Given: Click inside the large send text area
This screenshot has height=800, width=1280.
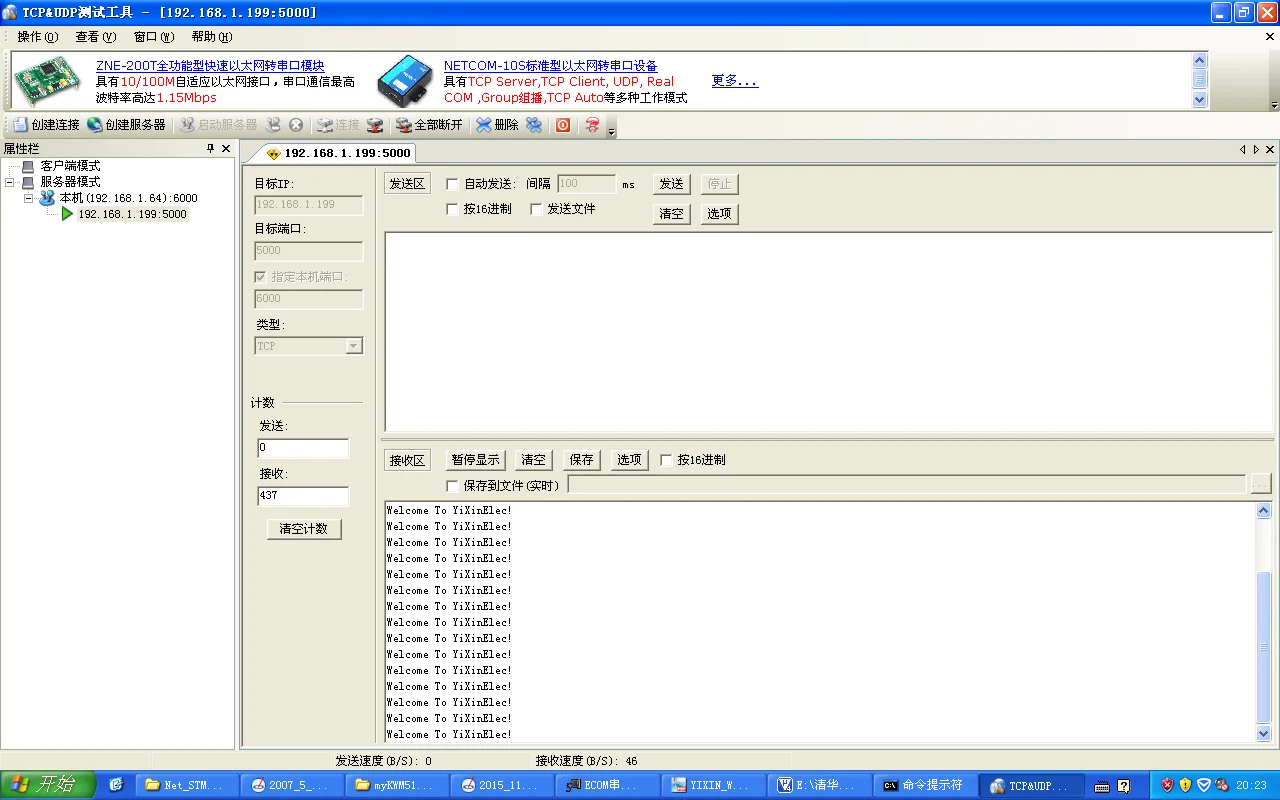Looking at the screenshot, I should [x=829, y=332].
